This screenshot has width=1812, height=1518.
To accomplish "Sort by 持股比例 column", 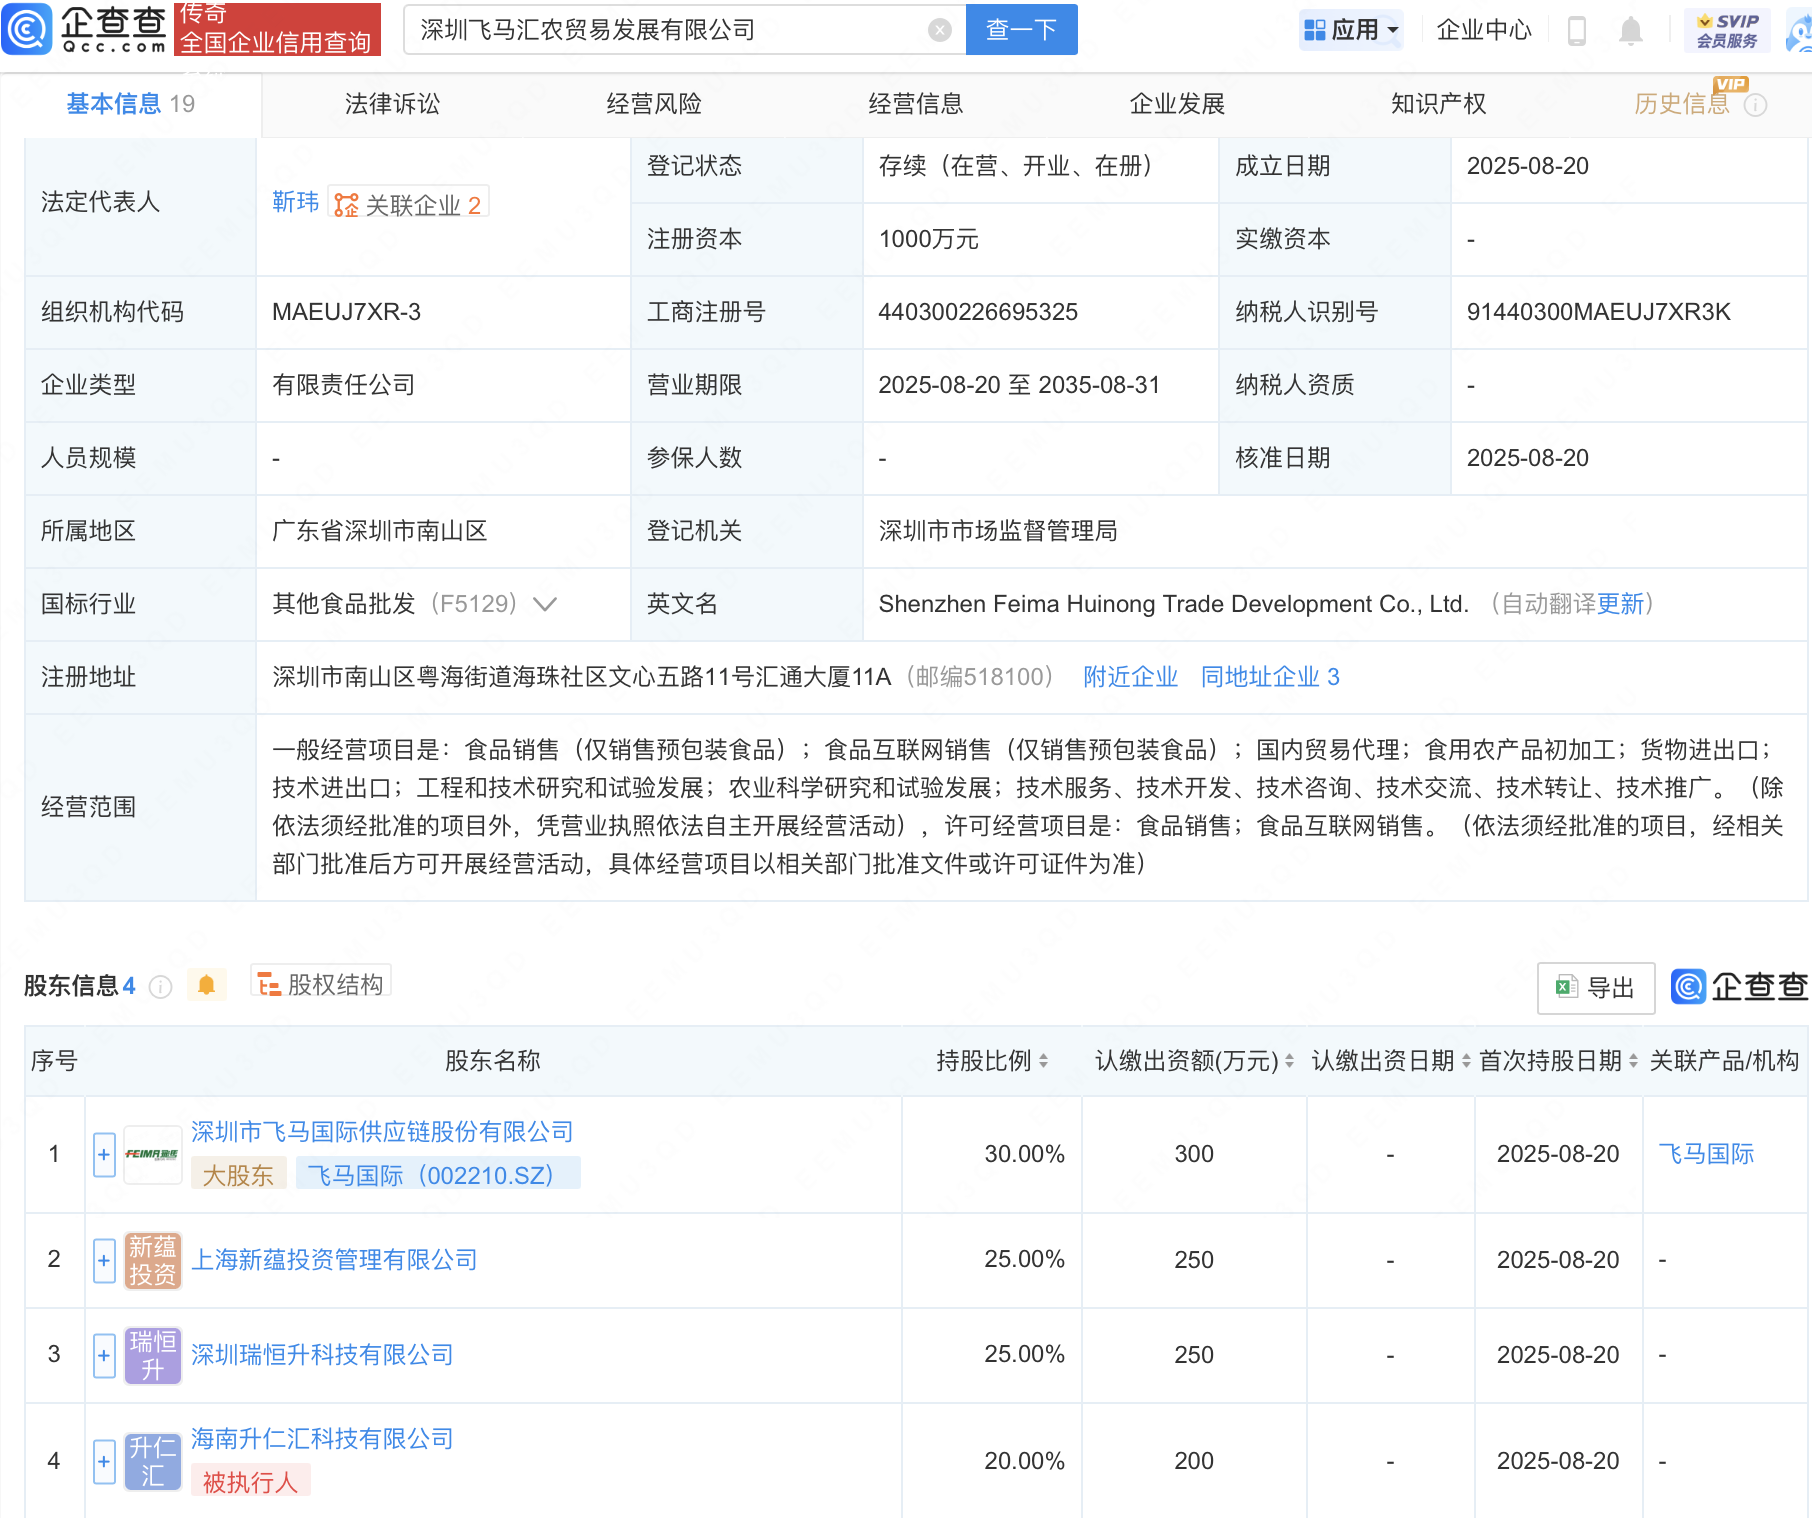I will coord(1043,1061).
